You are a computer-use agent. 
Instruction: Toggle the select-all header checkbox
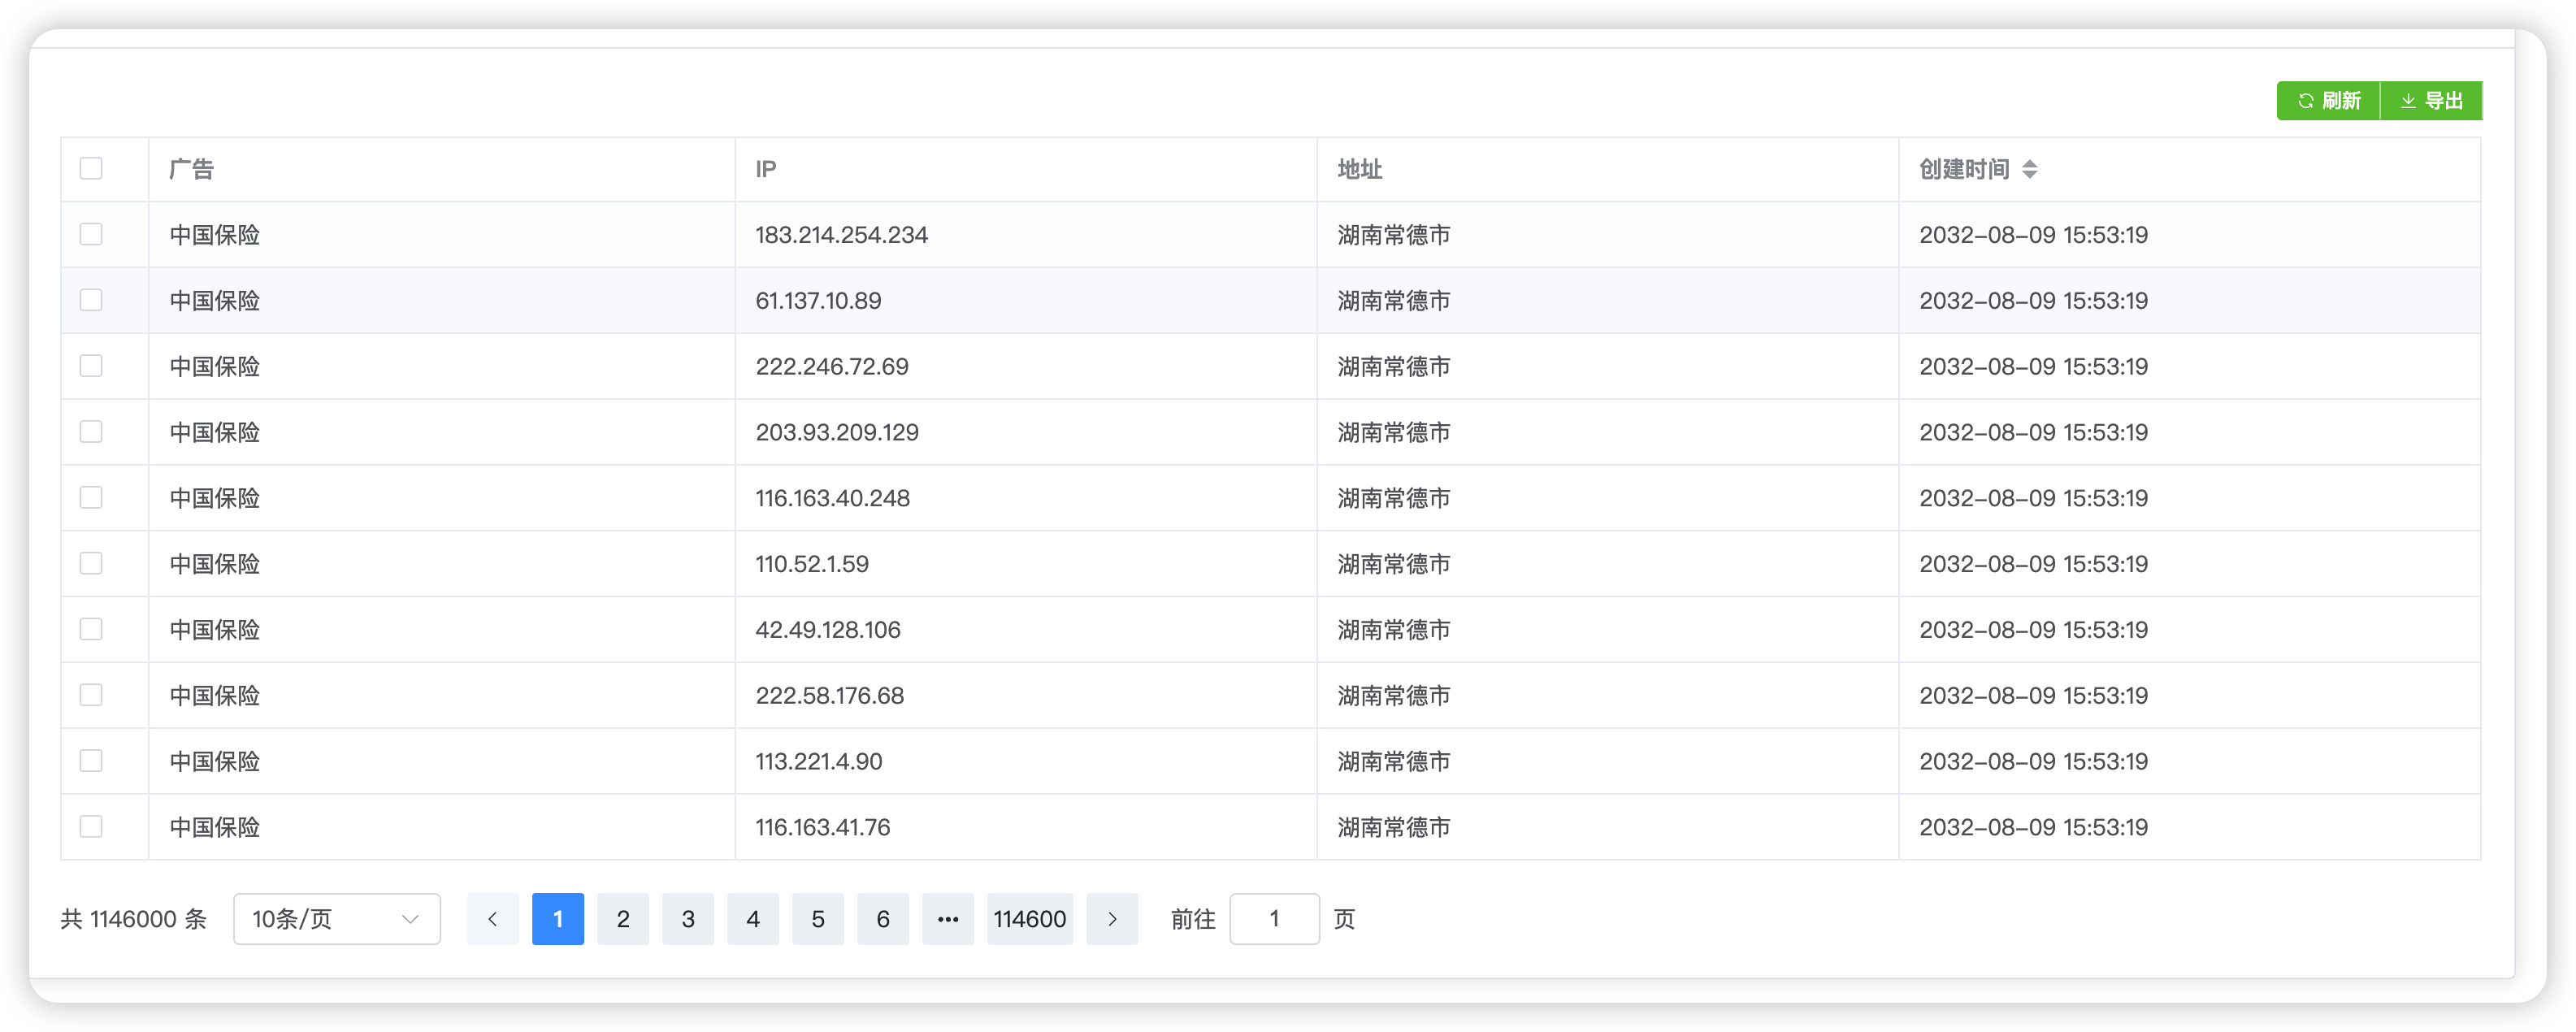[91, 168]
